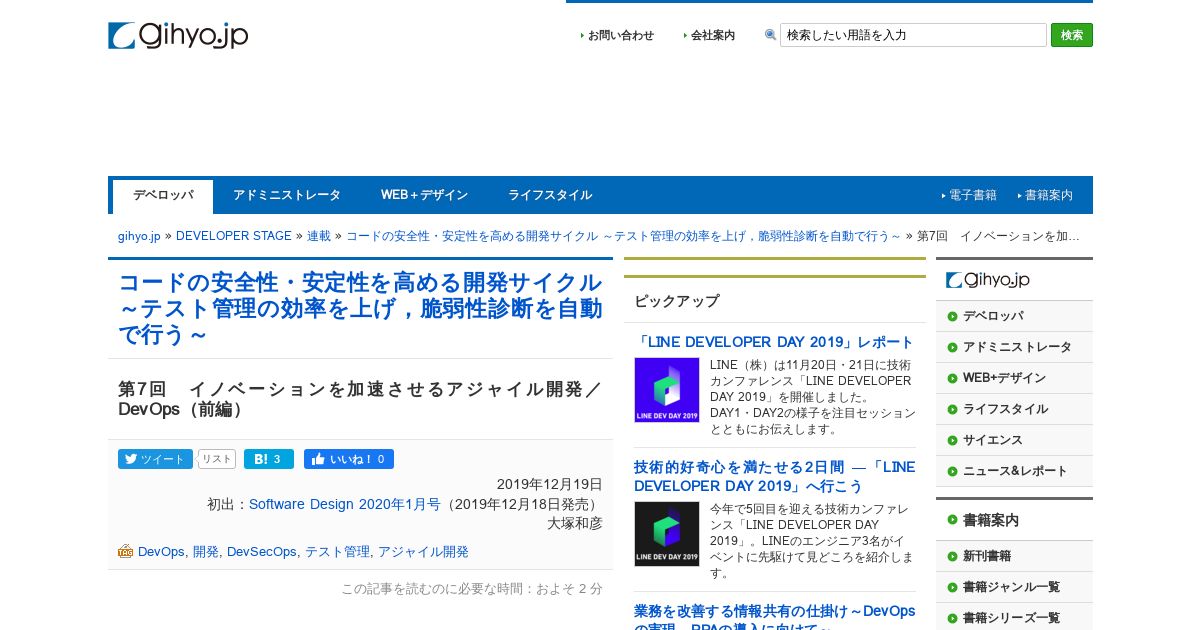Open sidebar ライフスタイル item
1200x630 pixels.
click(1014, 409)
